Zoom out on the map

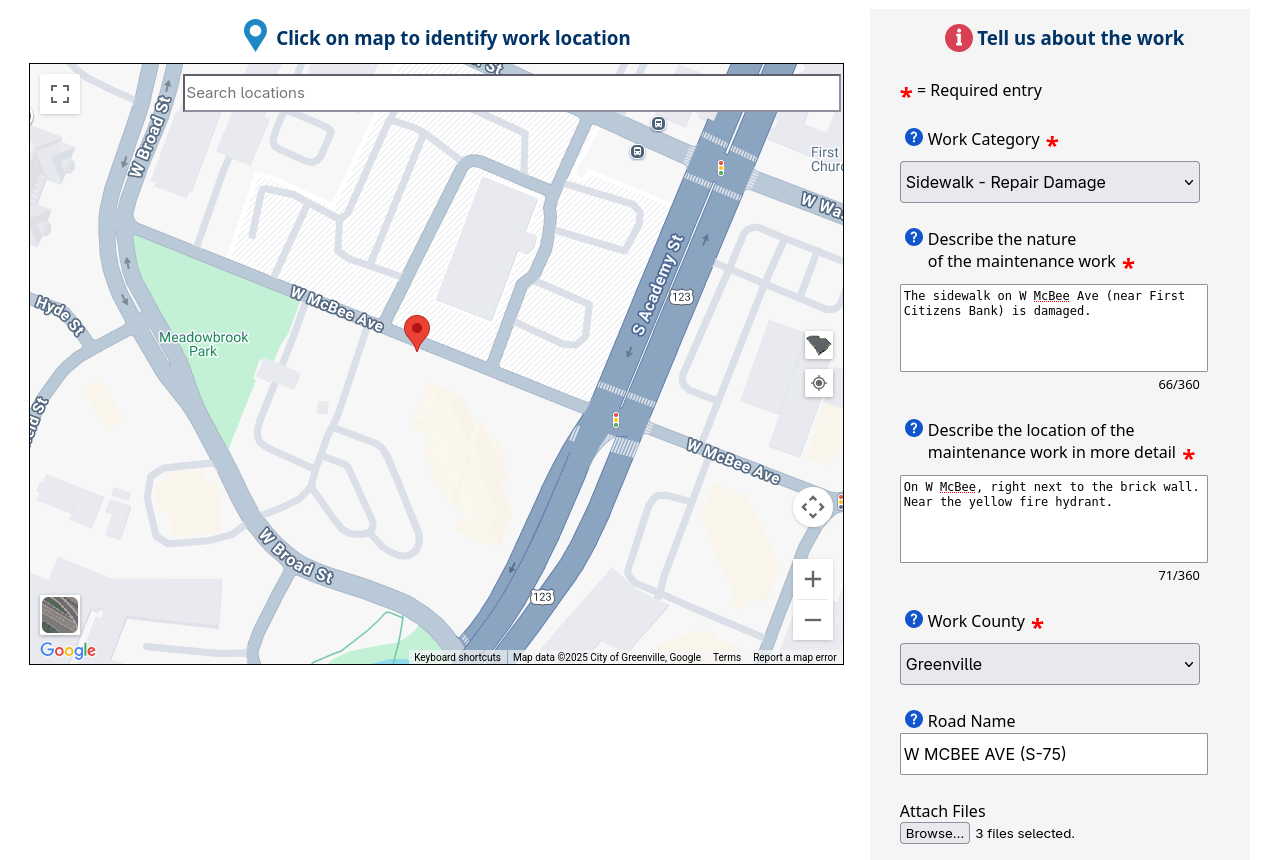813,620
